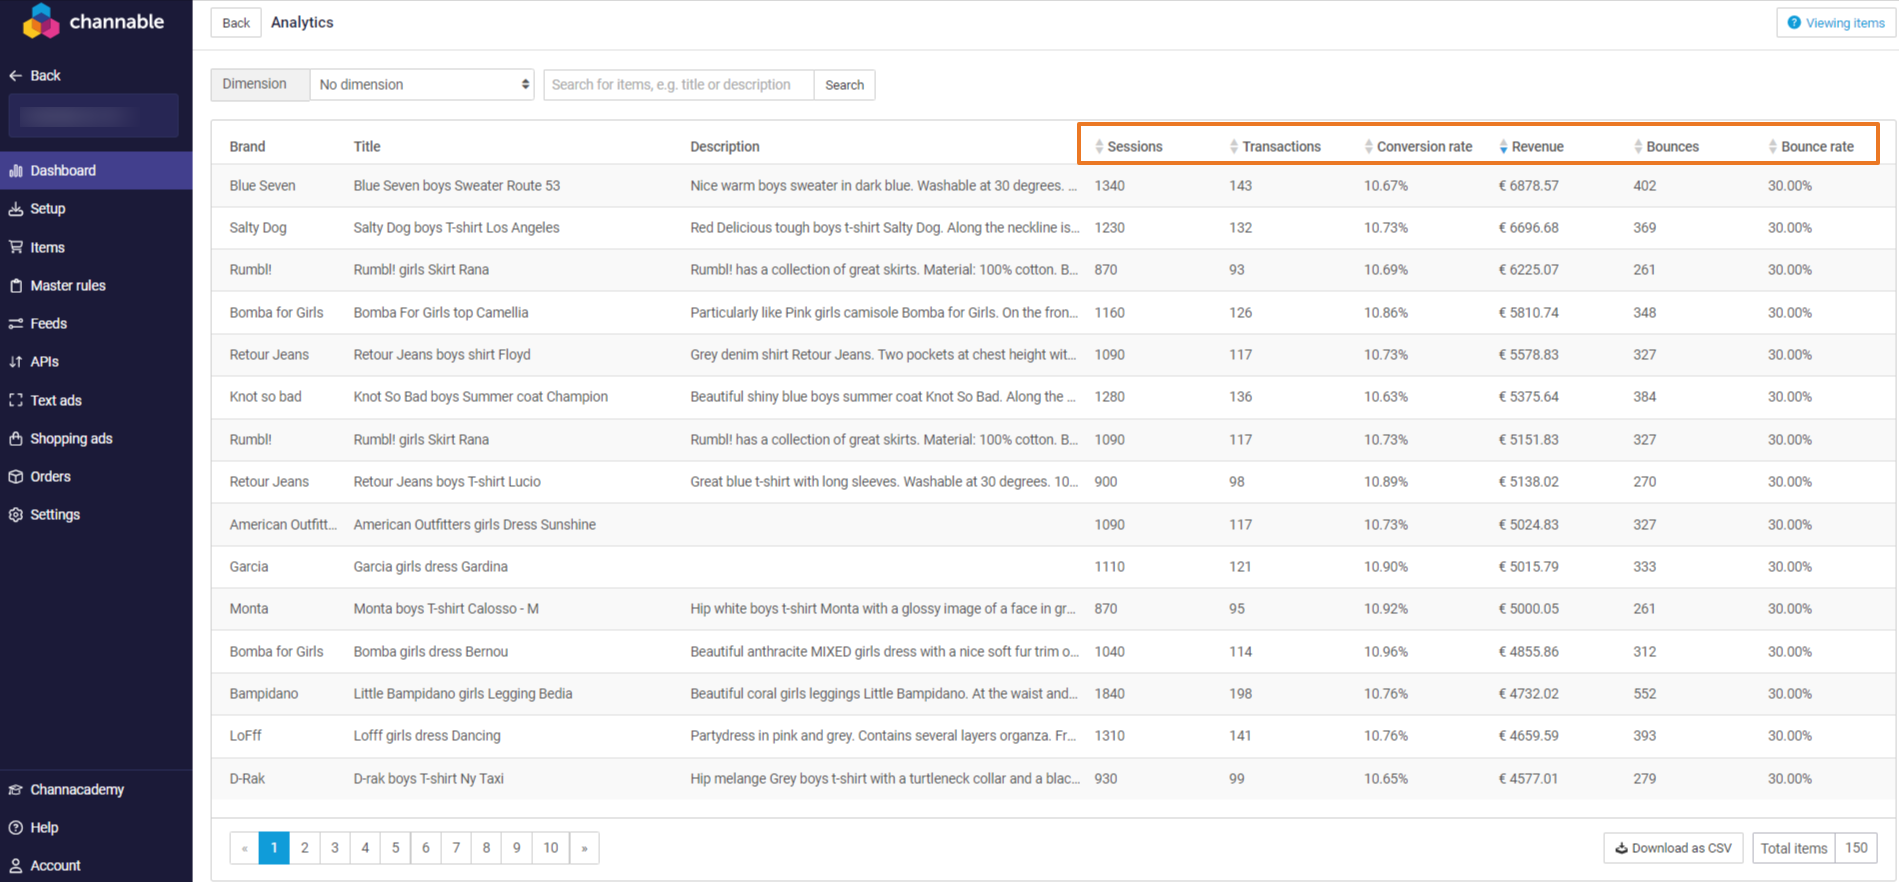Click the sidebar Back arrow icon
Viewport: 1899px width, 882px height.
pyautogui.click(x=16, y=76)
